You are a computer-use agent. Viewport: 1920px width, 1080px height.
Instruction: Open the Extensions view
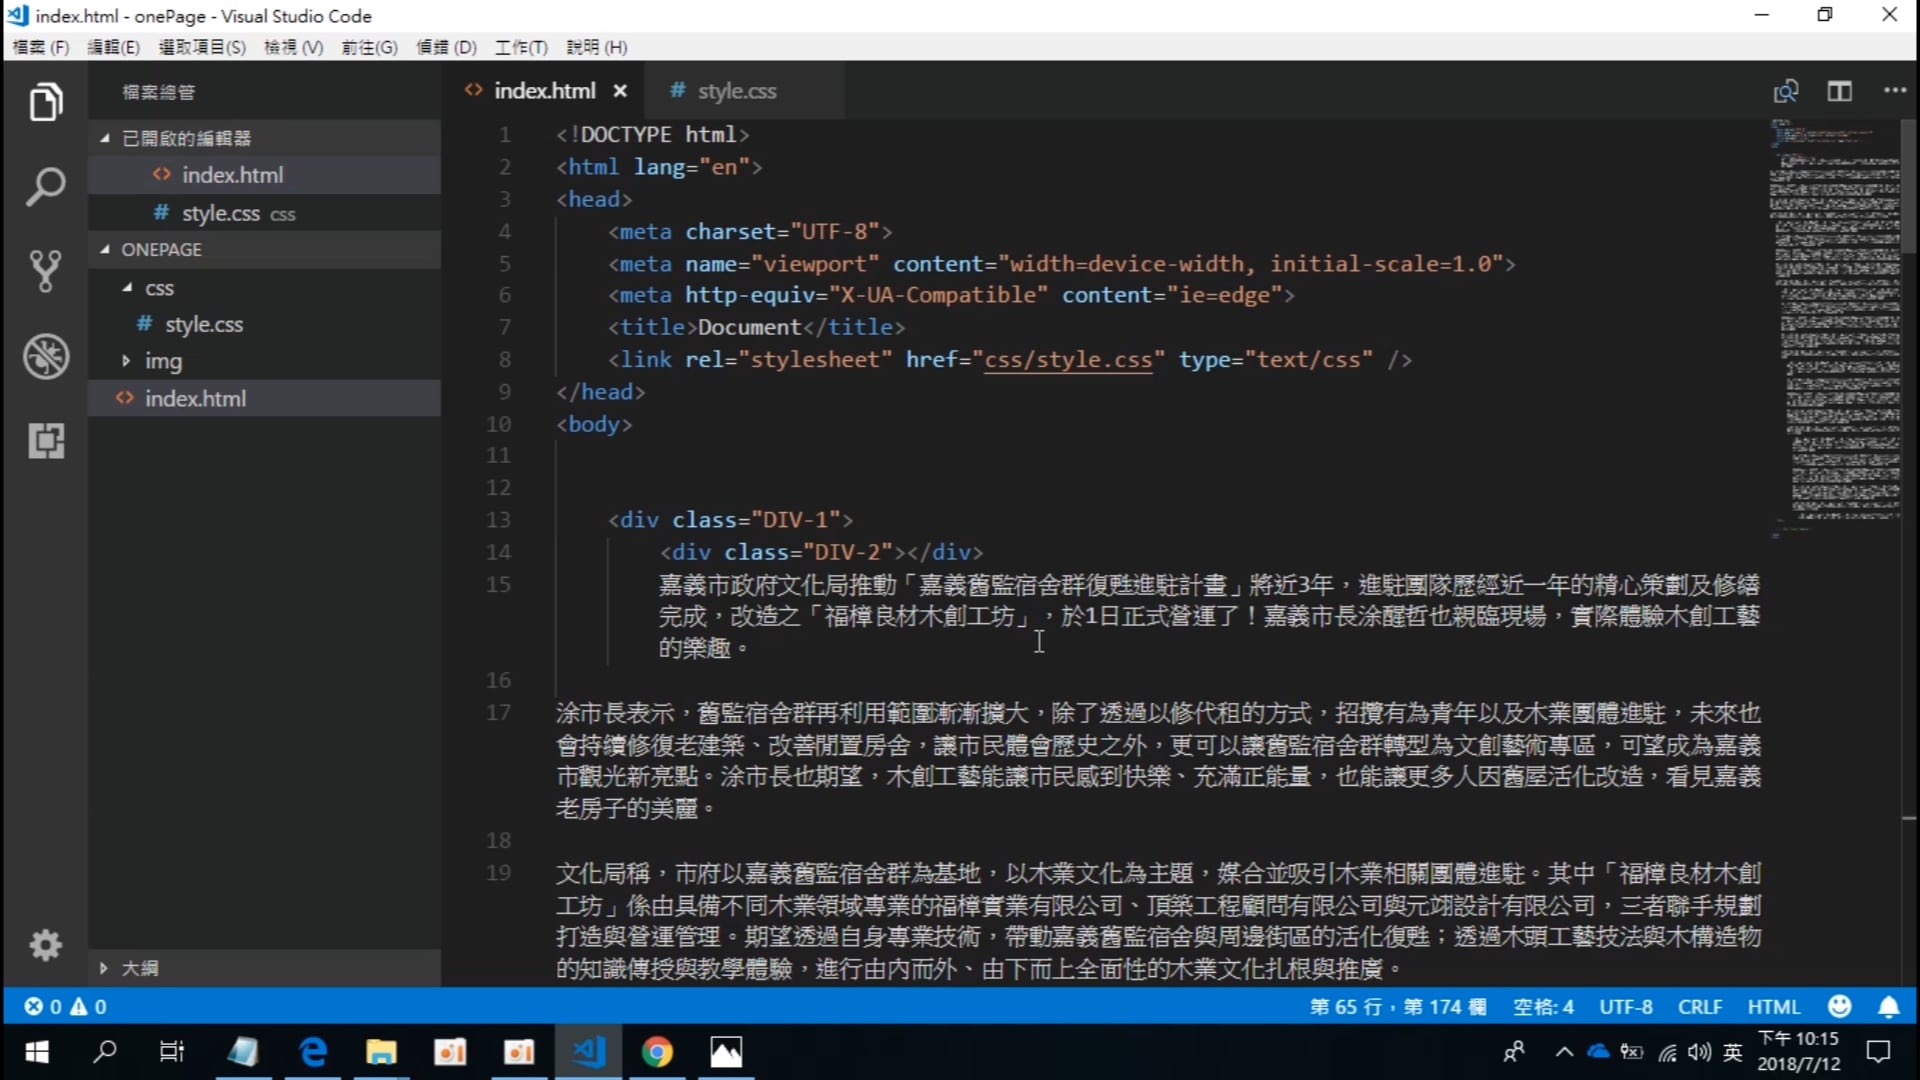45,440
